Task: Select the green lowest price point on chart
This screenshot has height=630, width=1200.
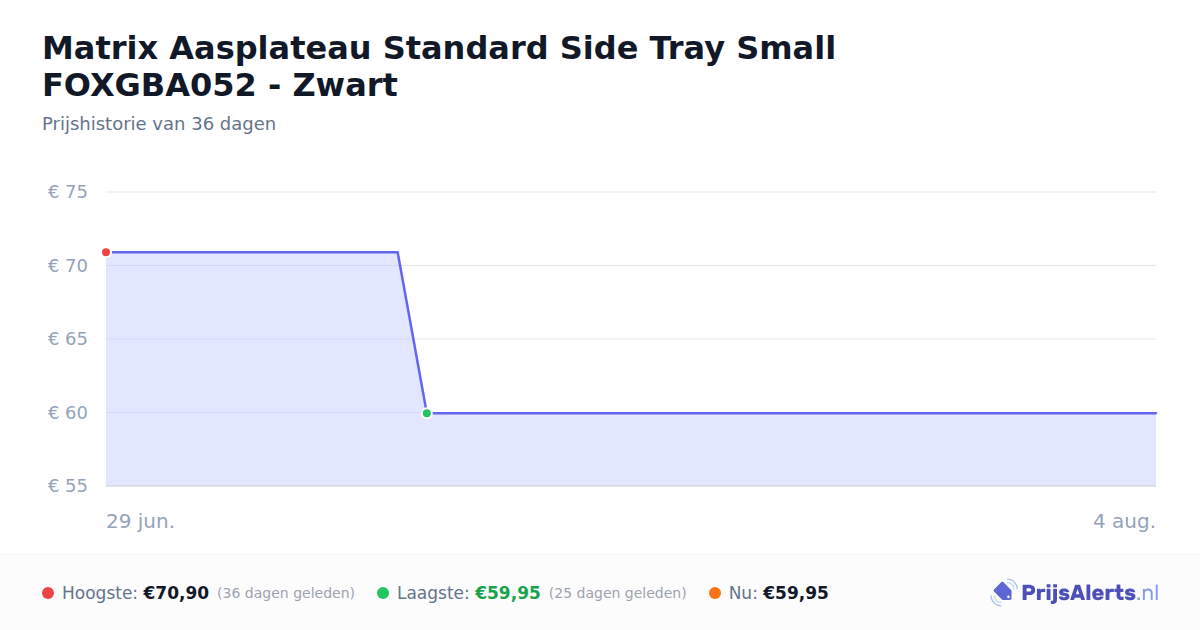Action: point(427,413)
